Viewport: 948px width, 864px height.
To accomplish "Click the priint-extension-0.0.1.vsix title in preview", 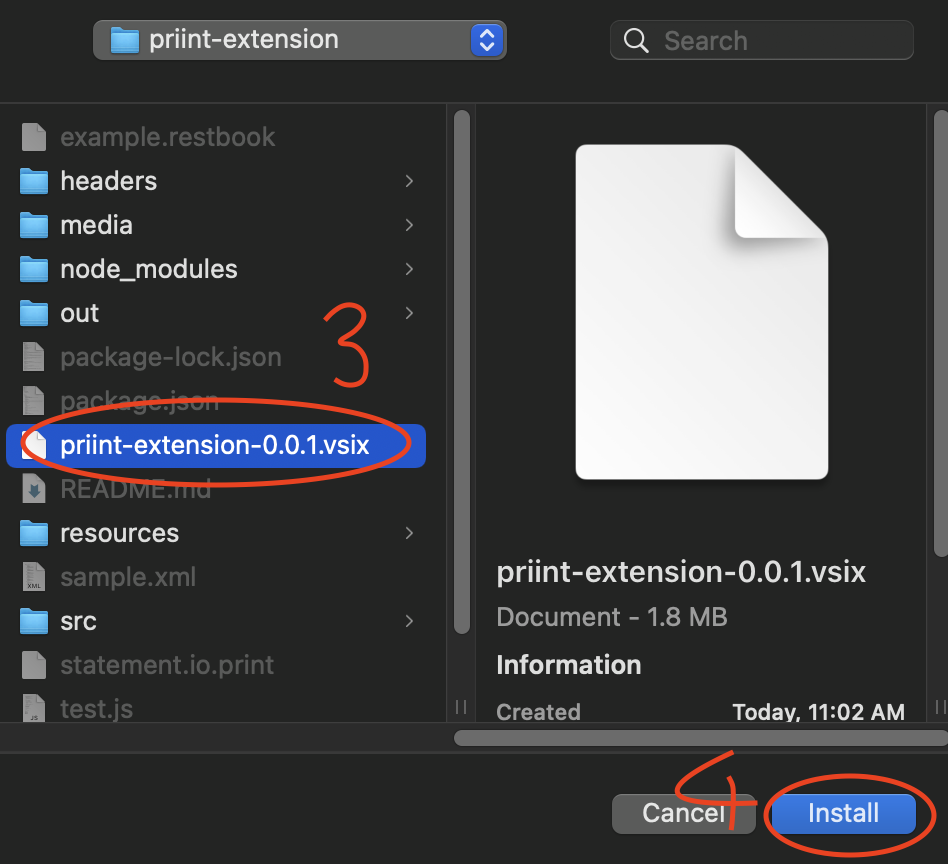I will (681, 571).
